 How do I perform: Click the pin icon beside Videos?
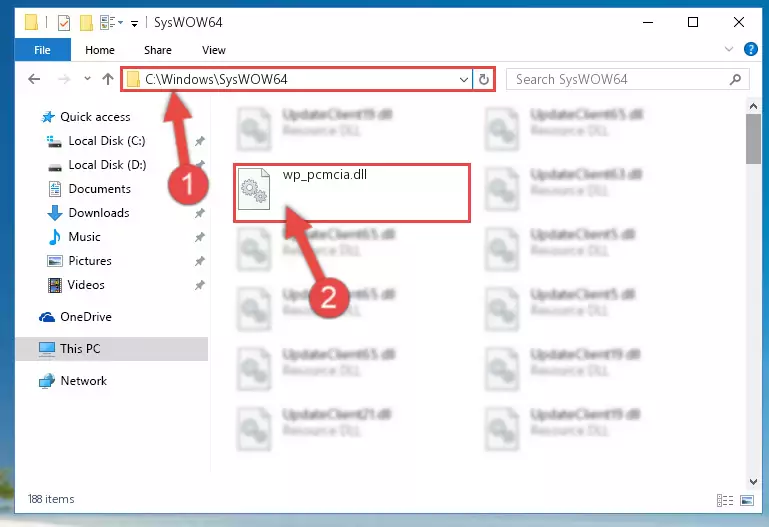[200, 285]
